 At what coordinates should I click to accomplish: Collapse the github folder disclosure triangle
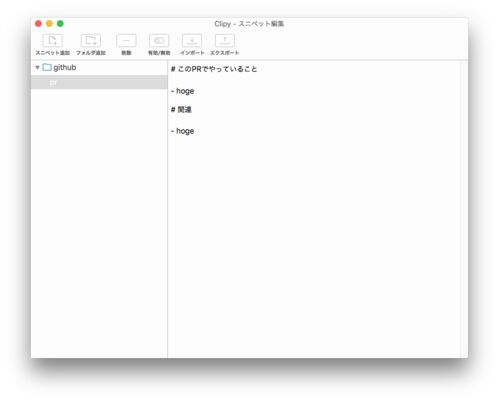tap(37, 68)
